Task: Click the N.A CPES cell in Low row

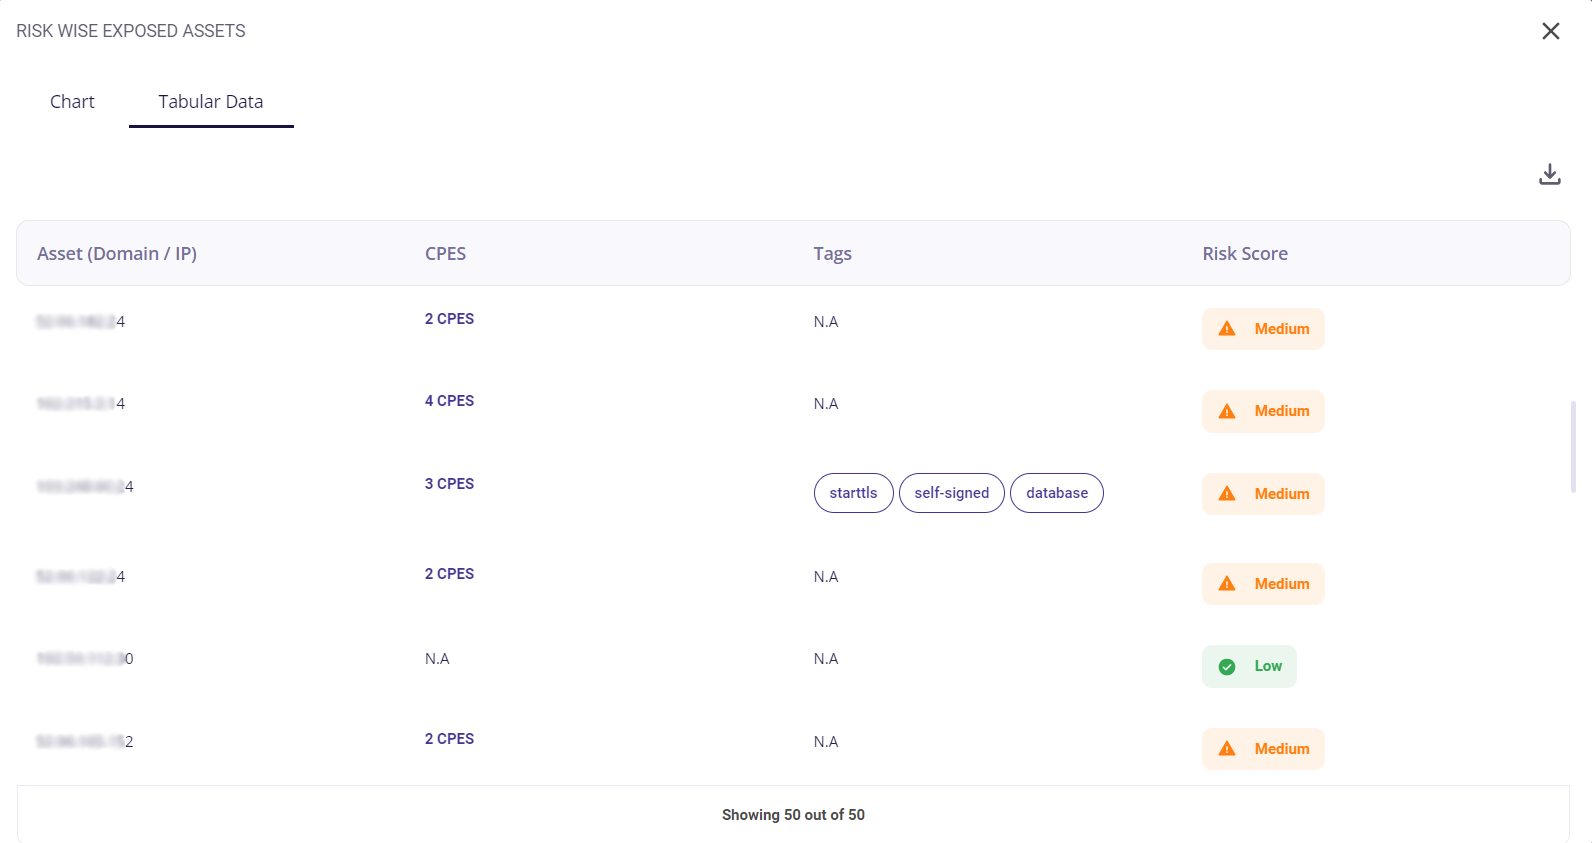Action: [437, 659]
